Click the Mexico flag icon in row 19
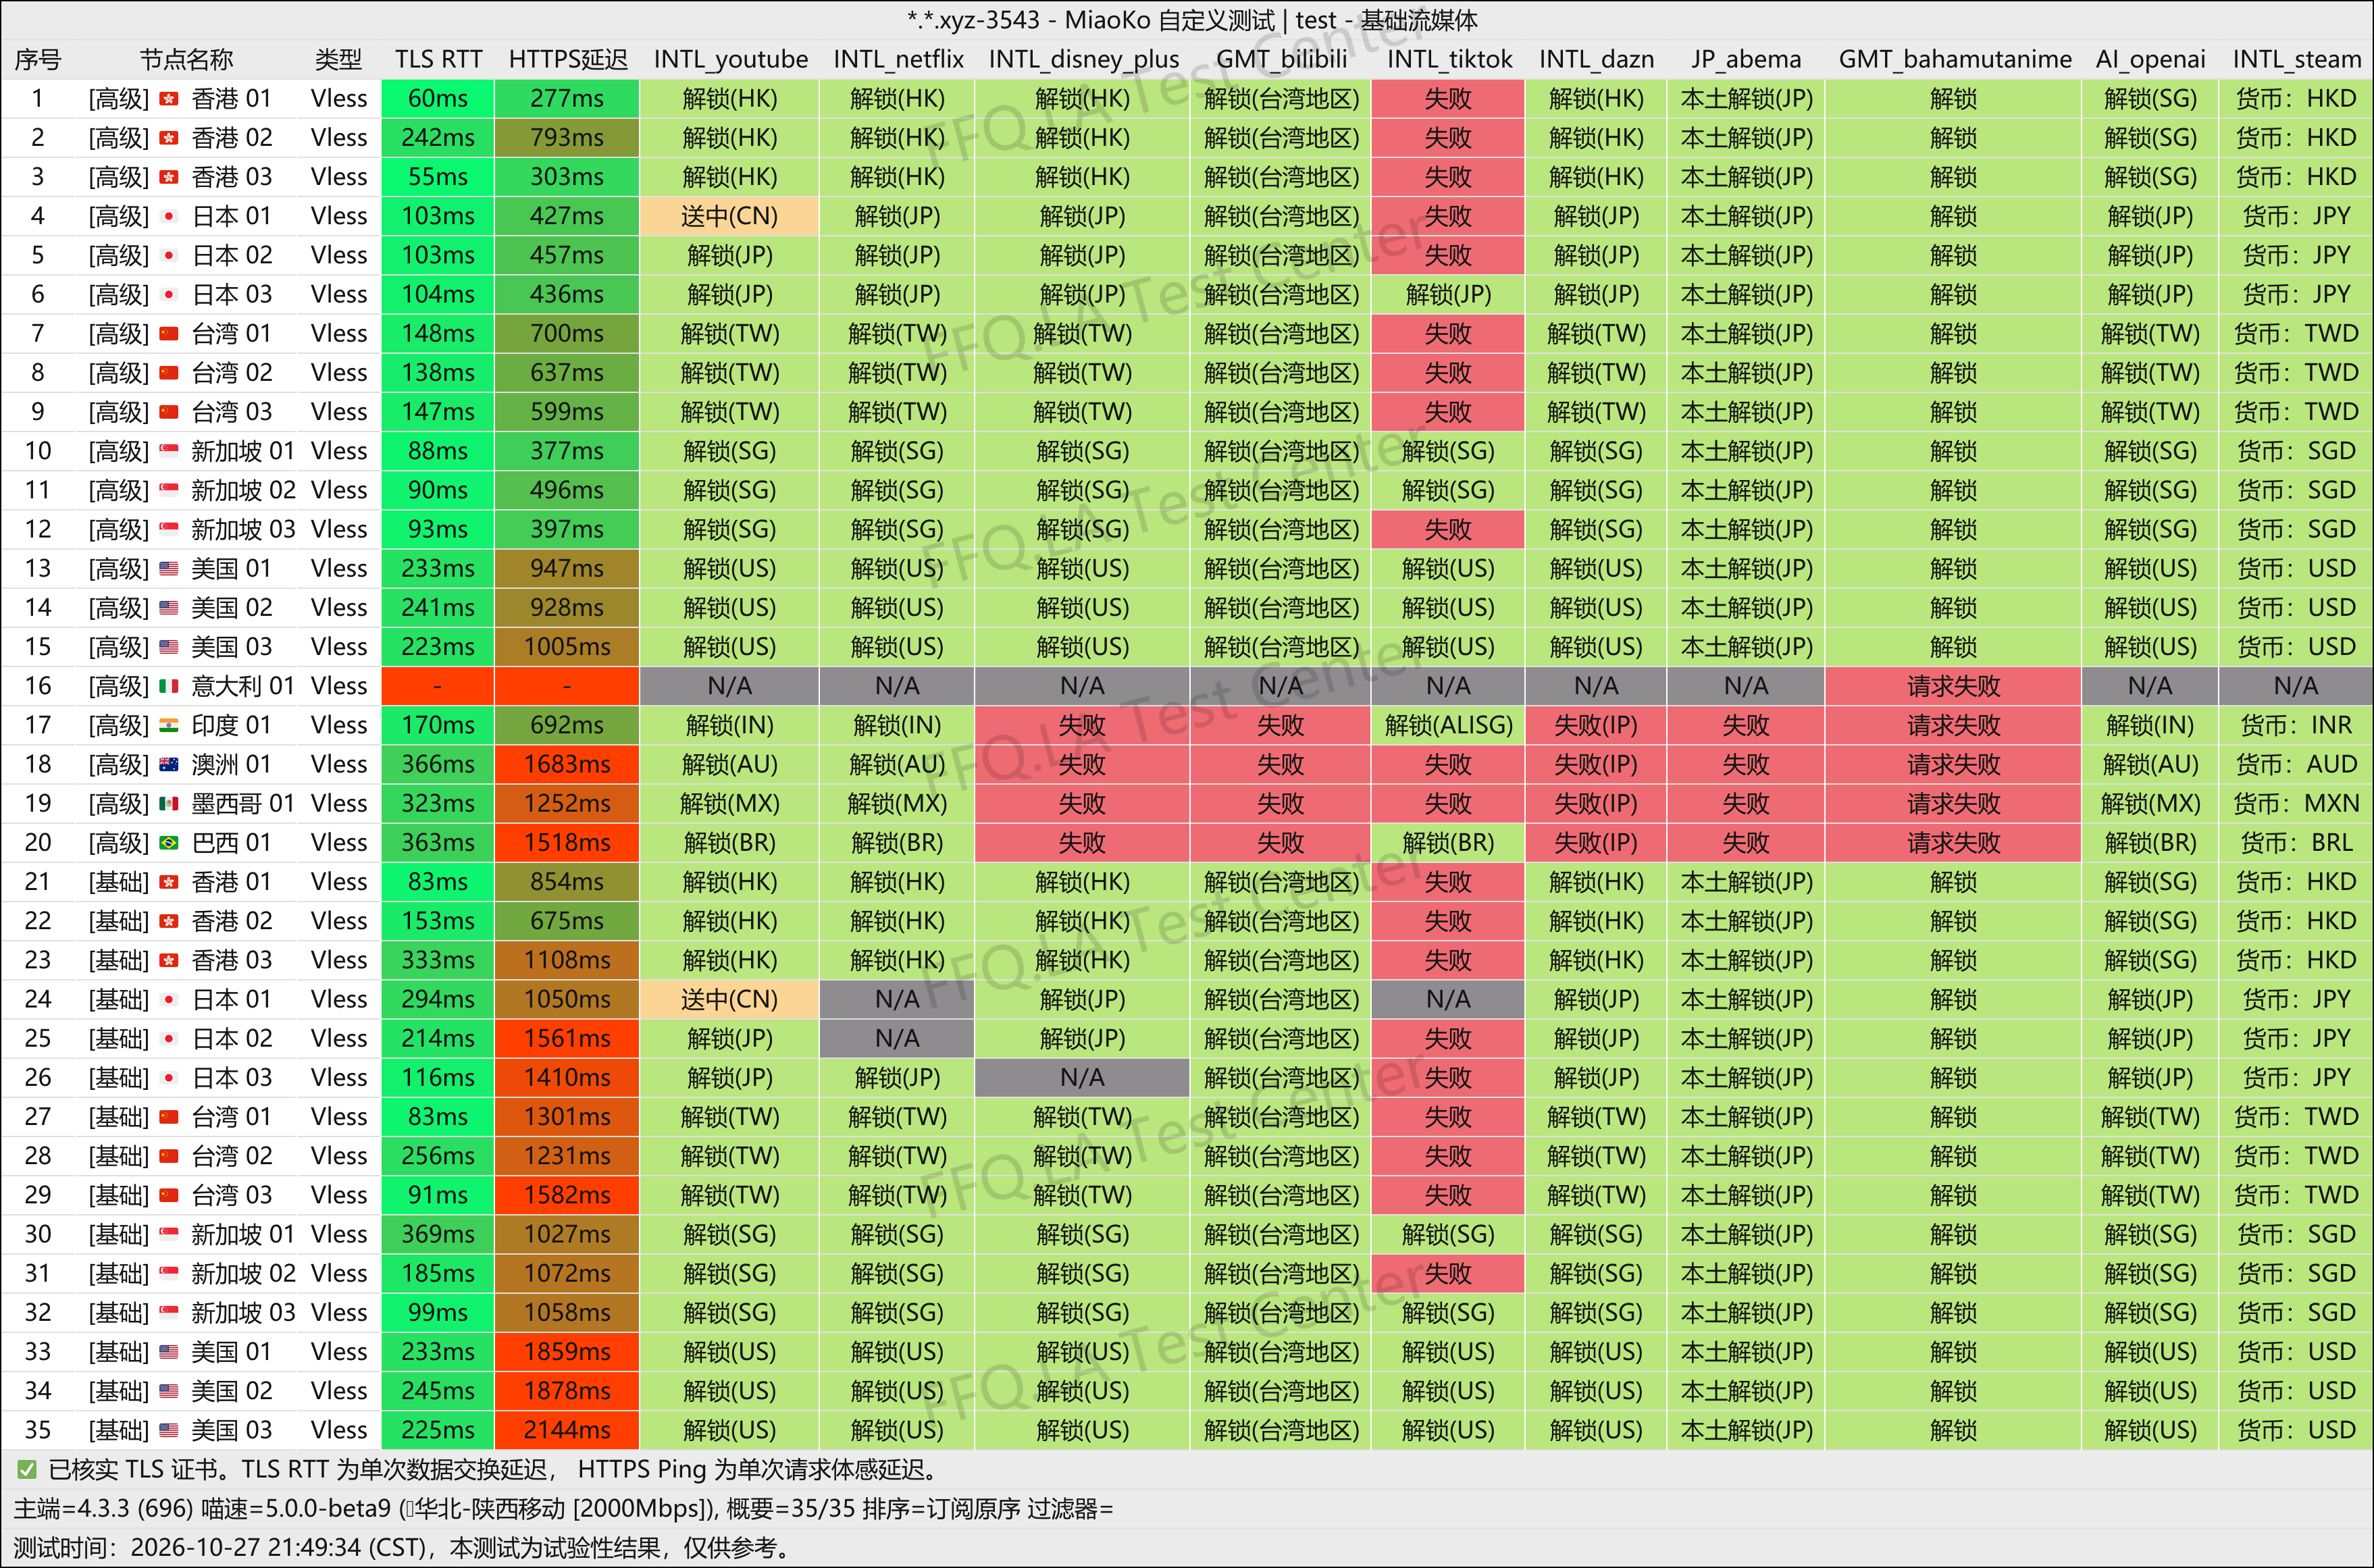The height and width of the screenshot is (1568, 2374). (169, 803)
